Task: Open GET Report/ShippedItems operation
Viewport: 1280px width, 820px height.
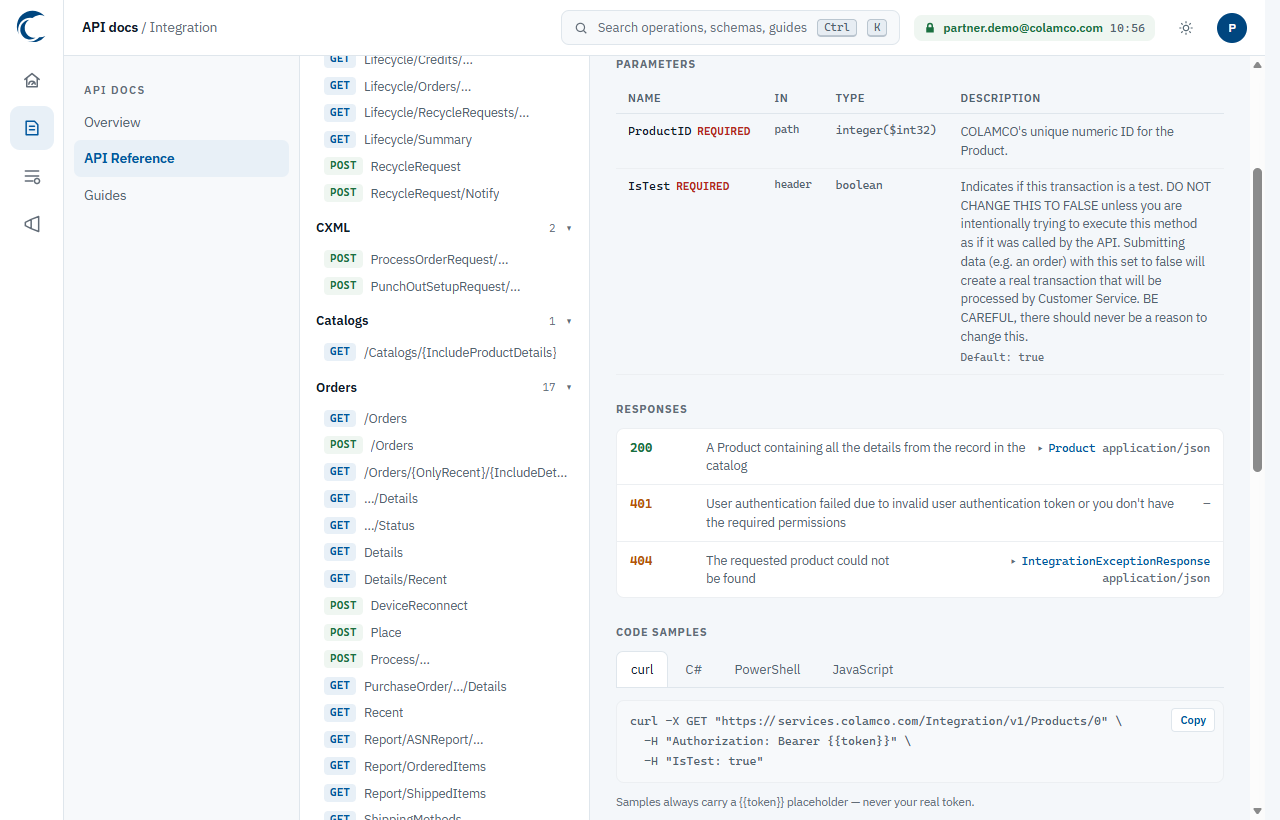Action: point(445,793)
